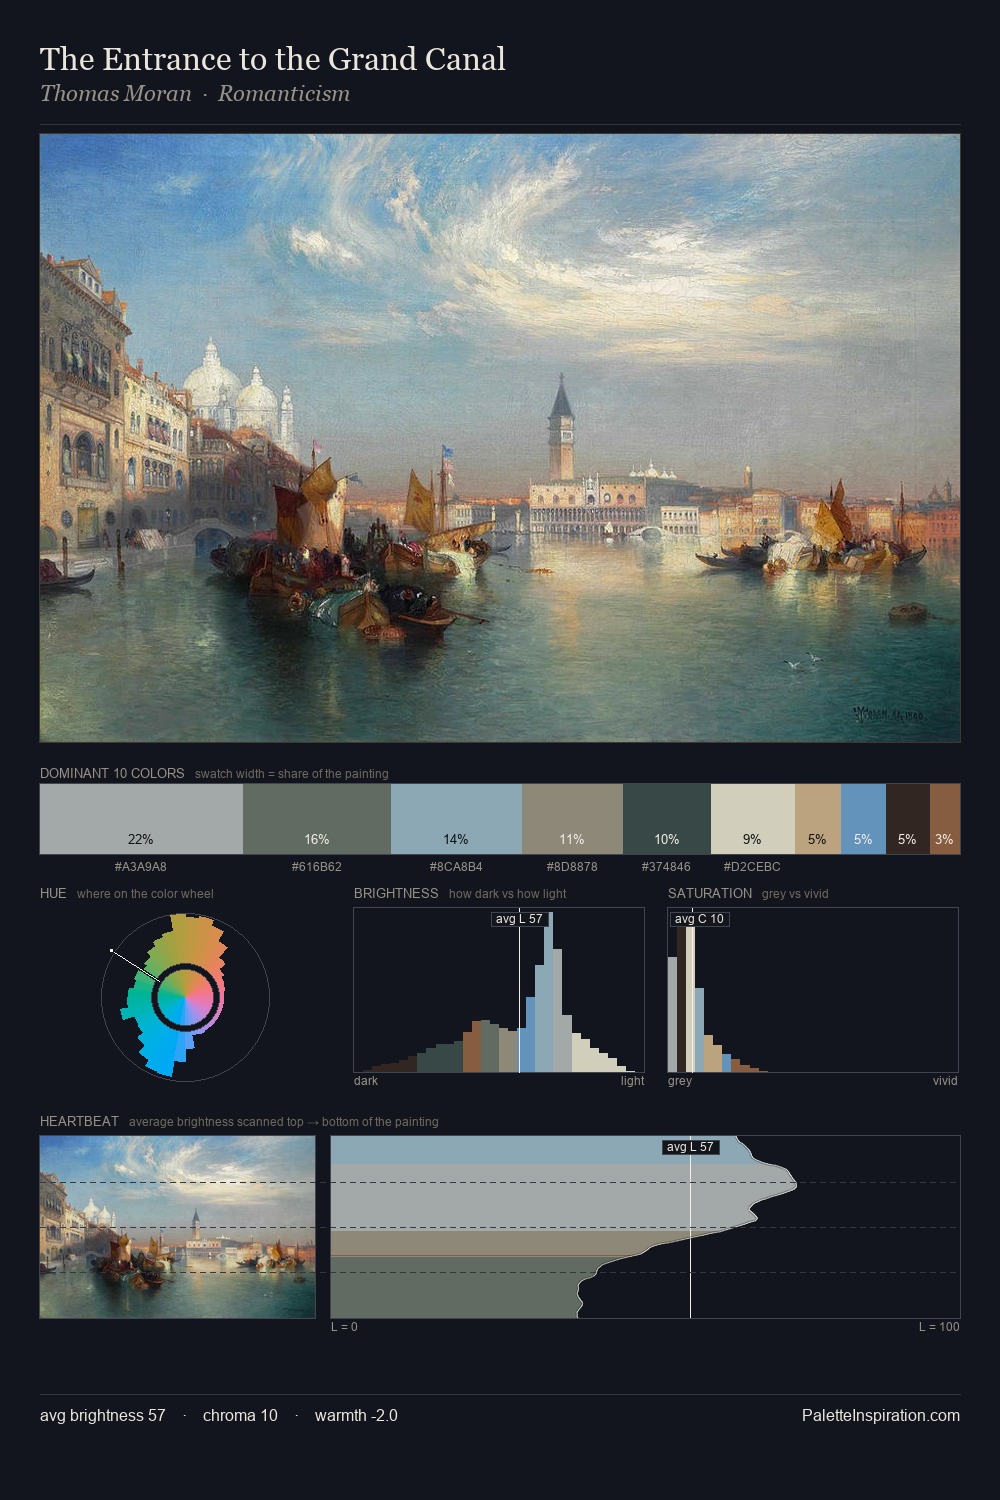Click footer text warmth -2.0
The width and height of the screenshot is (1000, 1500).
click(x=356, y=1416)
